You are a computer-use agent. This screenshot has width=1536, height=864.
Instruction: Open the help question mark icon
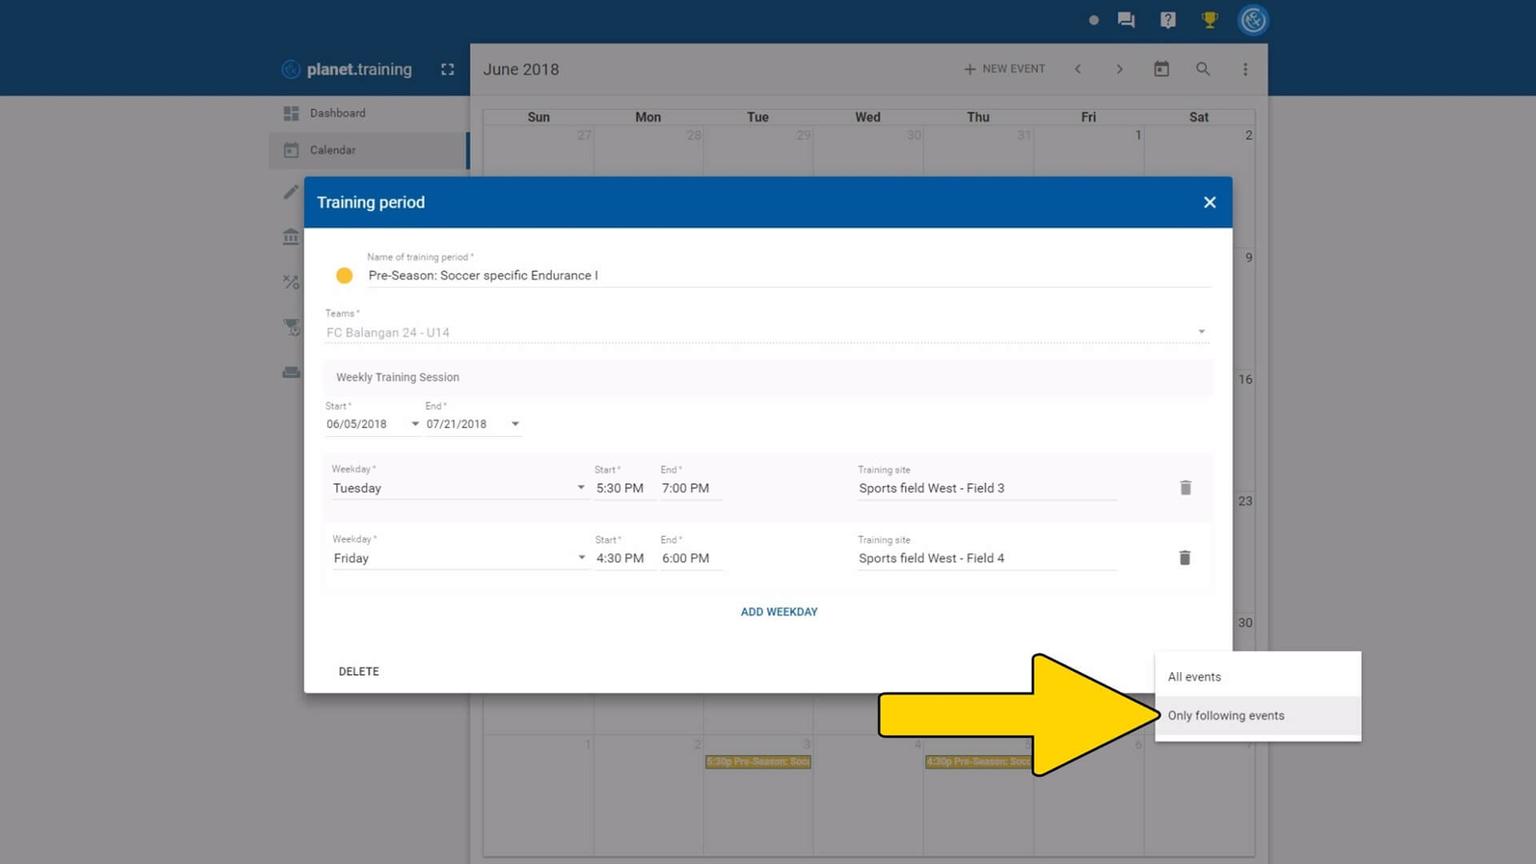click(x=1167, y=20)
